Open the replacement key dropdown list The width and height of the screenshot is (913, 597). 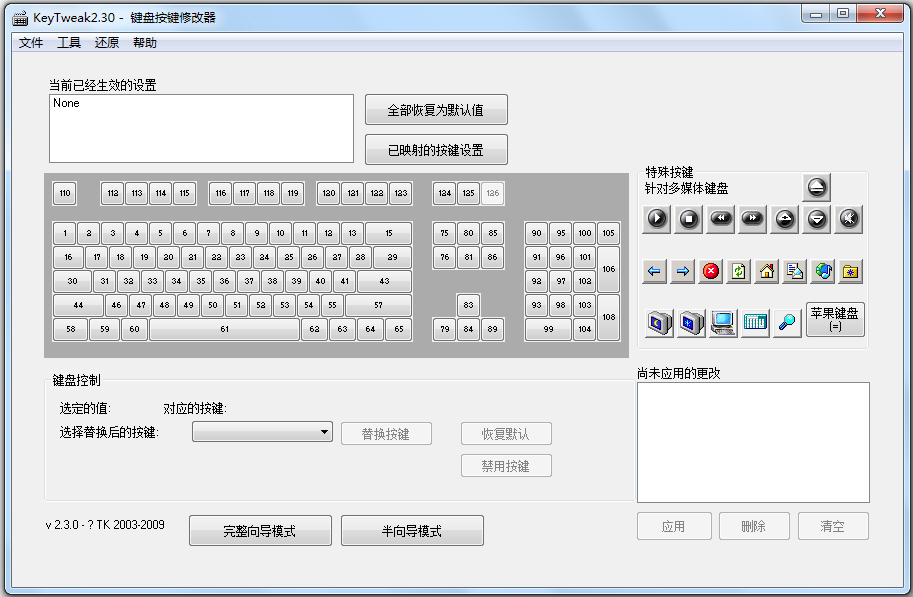click(x=327, y=431)
